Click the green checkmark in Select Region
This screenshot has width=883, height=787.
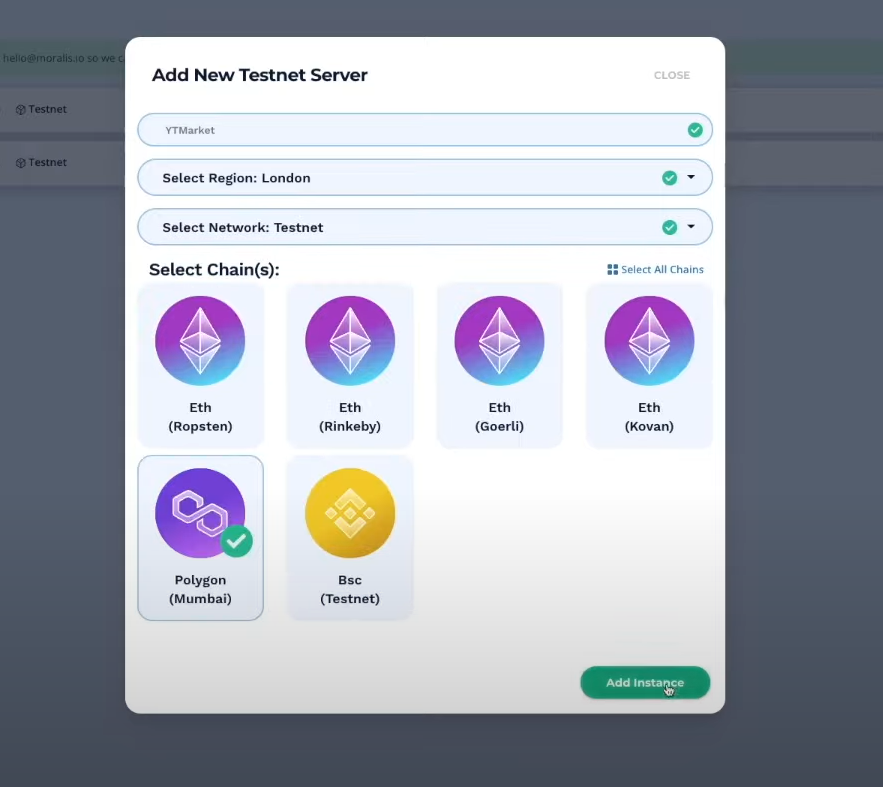pyautogui.click(x=670, y=178)
